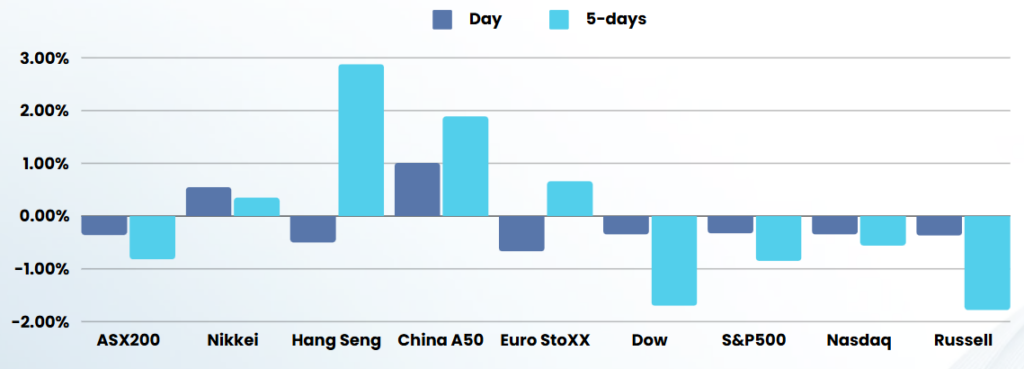Click the Nasdaq 5-days bar

(883, 231)
